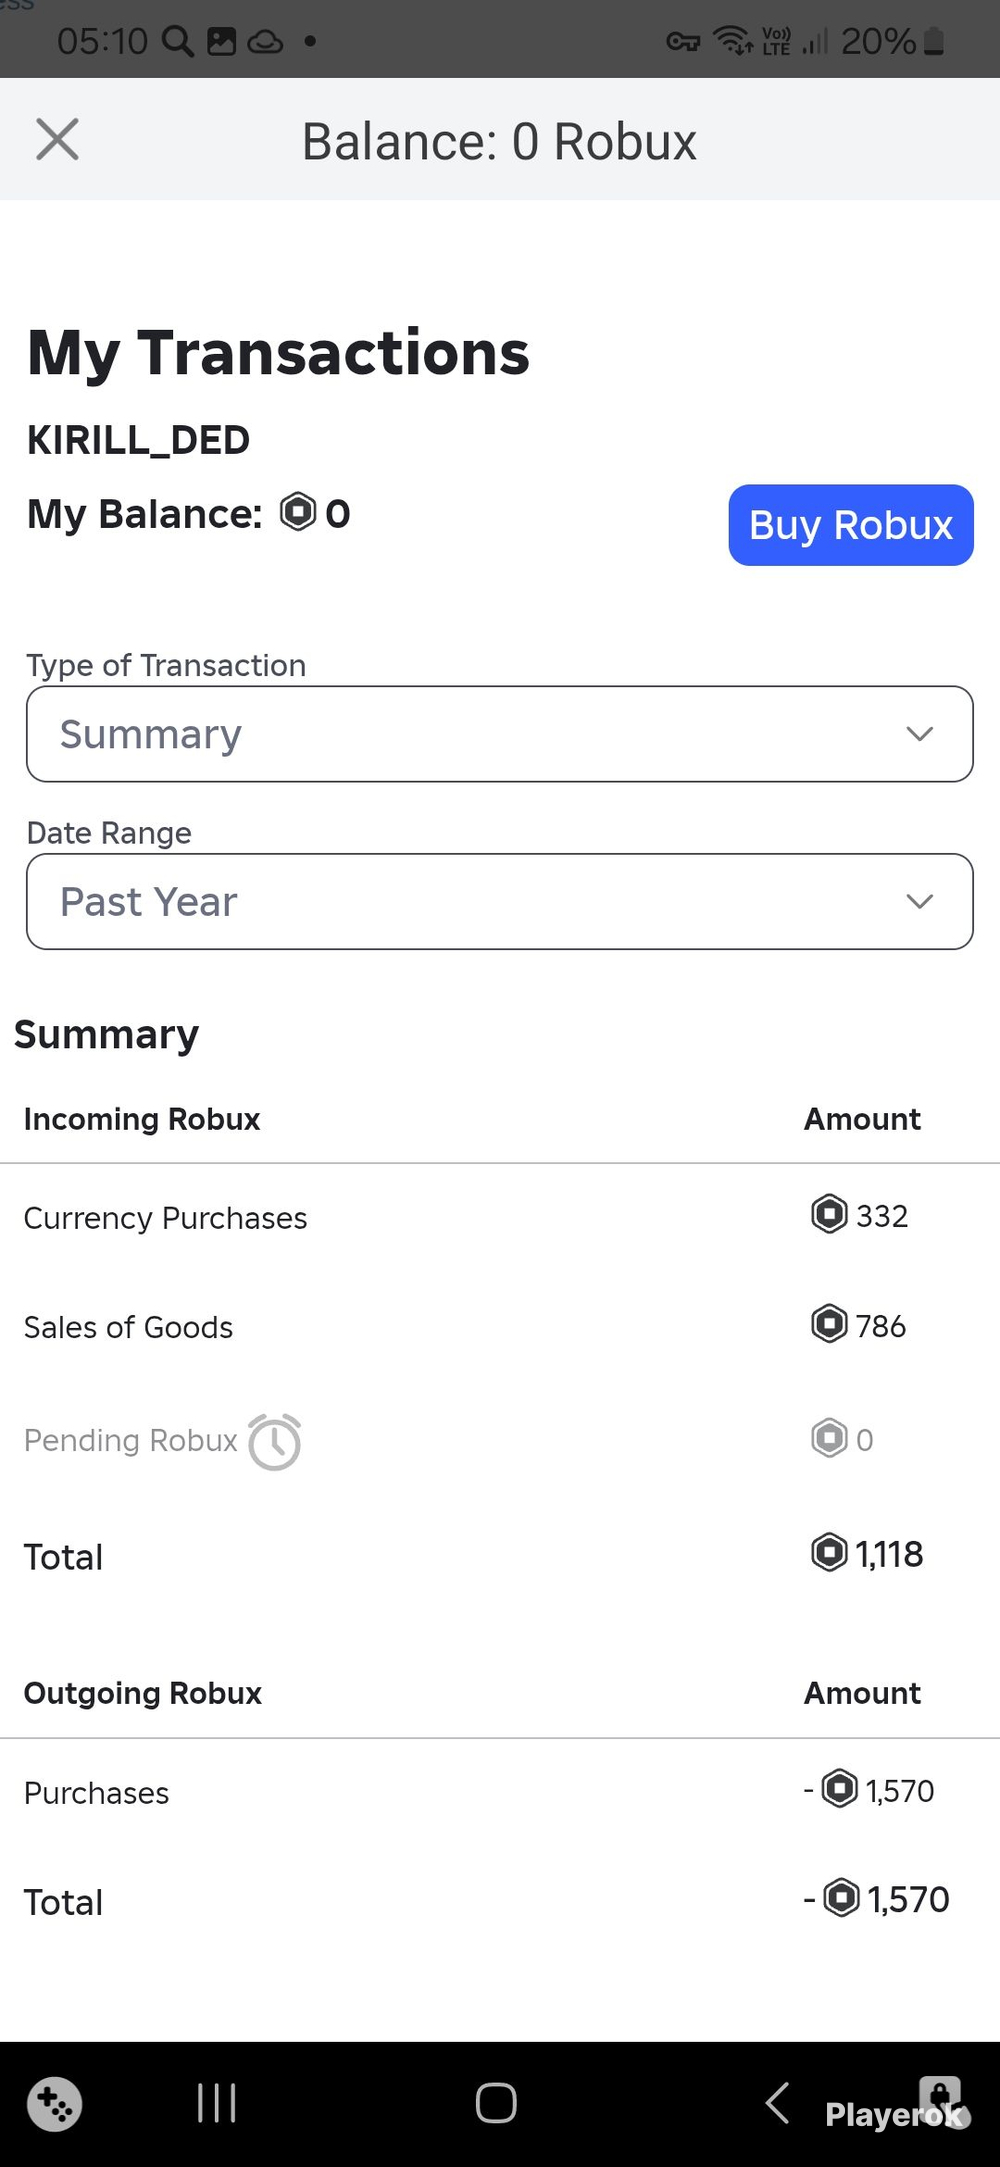The height and width of the screenshot is (2167, 1000).
Task: Expand the chevron on the Summary selector
Action: pyautogui.click(x=920, y=734)
